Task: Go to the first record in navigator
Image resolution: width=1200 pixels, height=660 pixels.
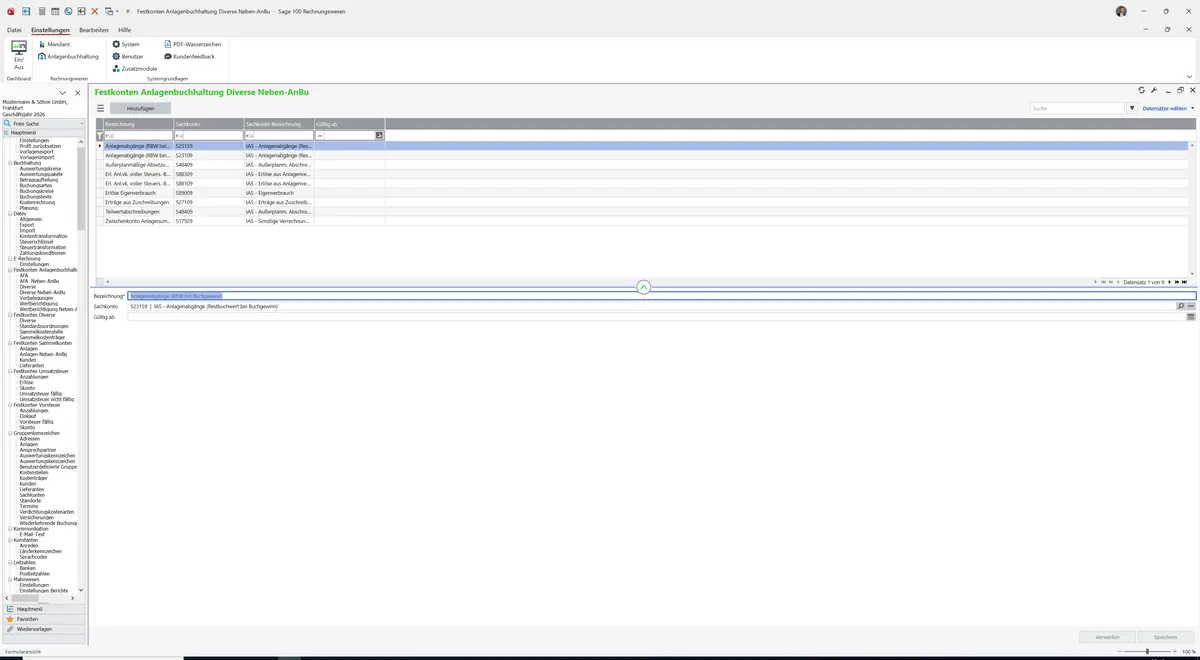Action: tap(1103, 282)
